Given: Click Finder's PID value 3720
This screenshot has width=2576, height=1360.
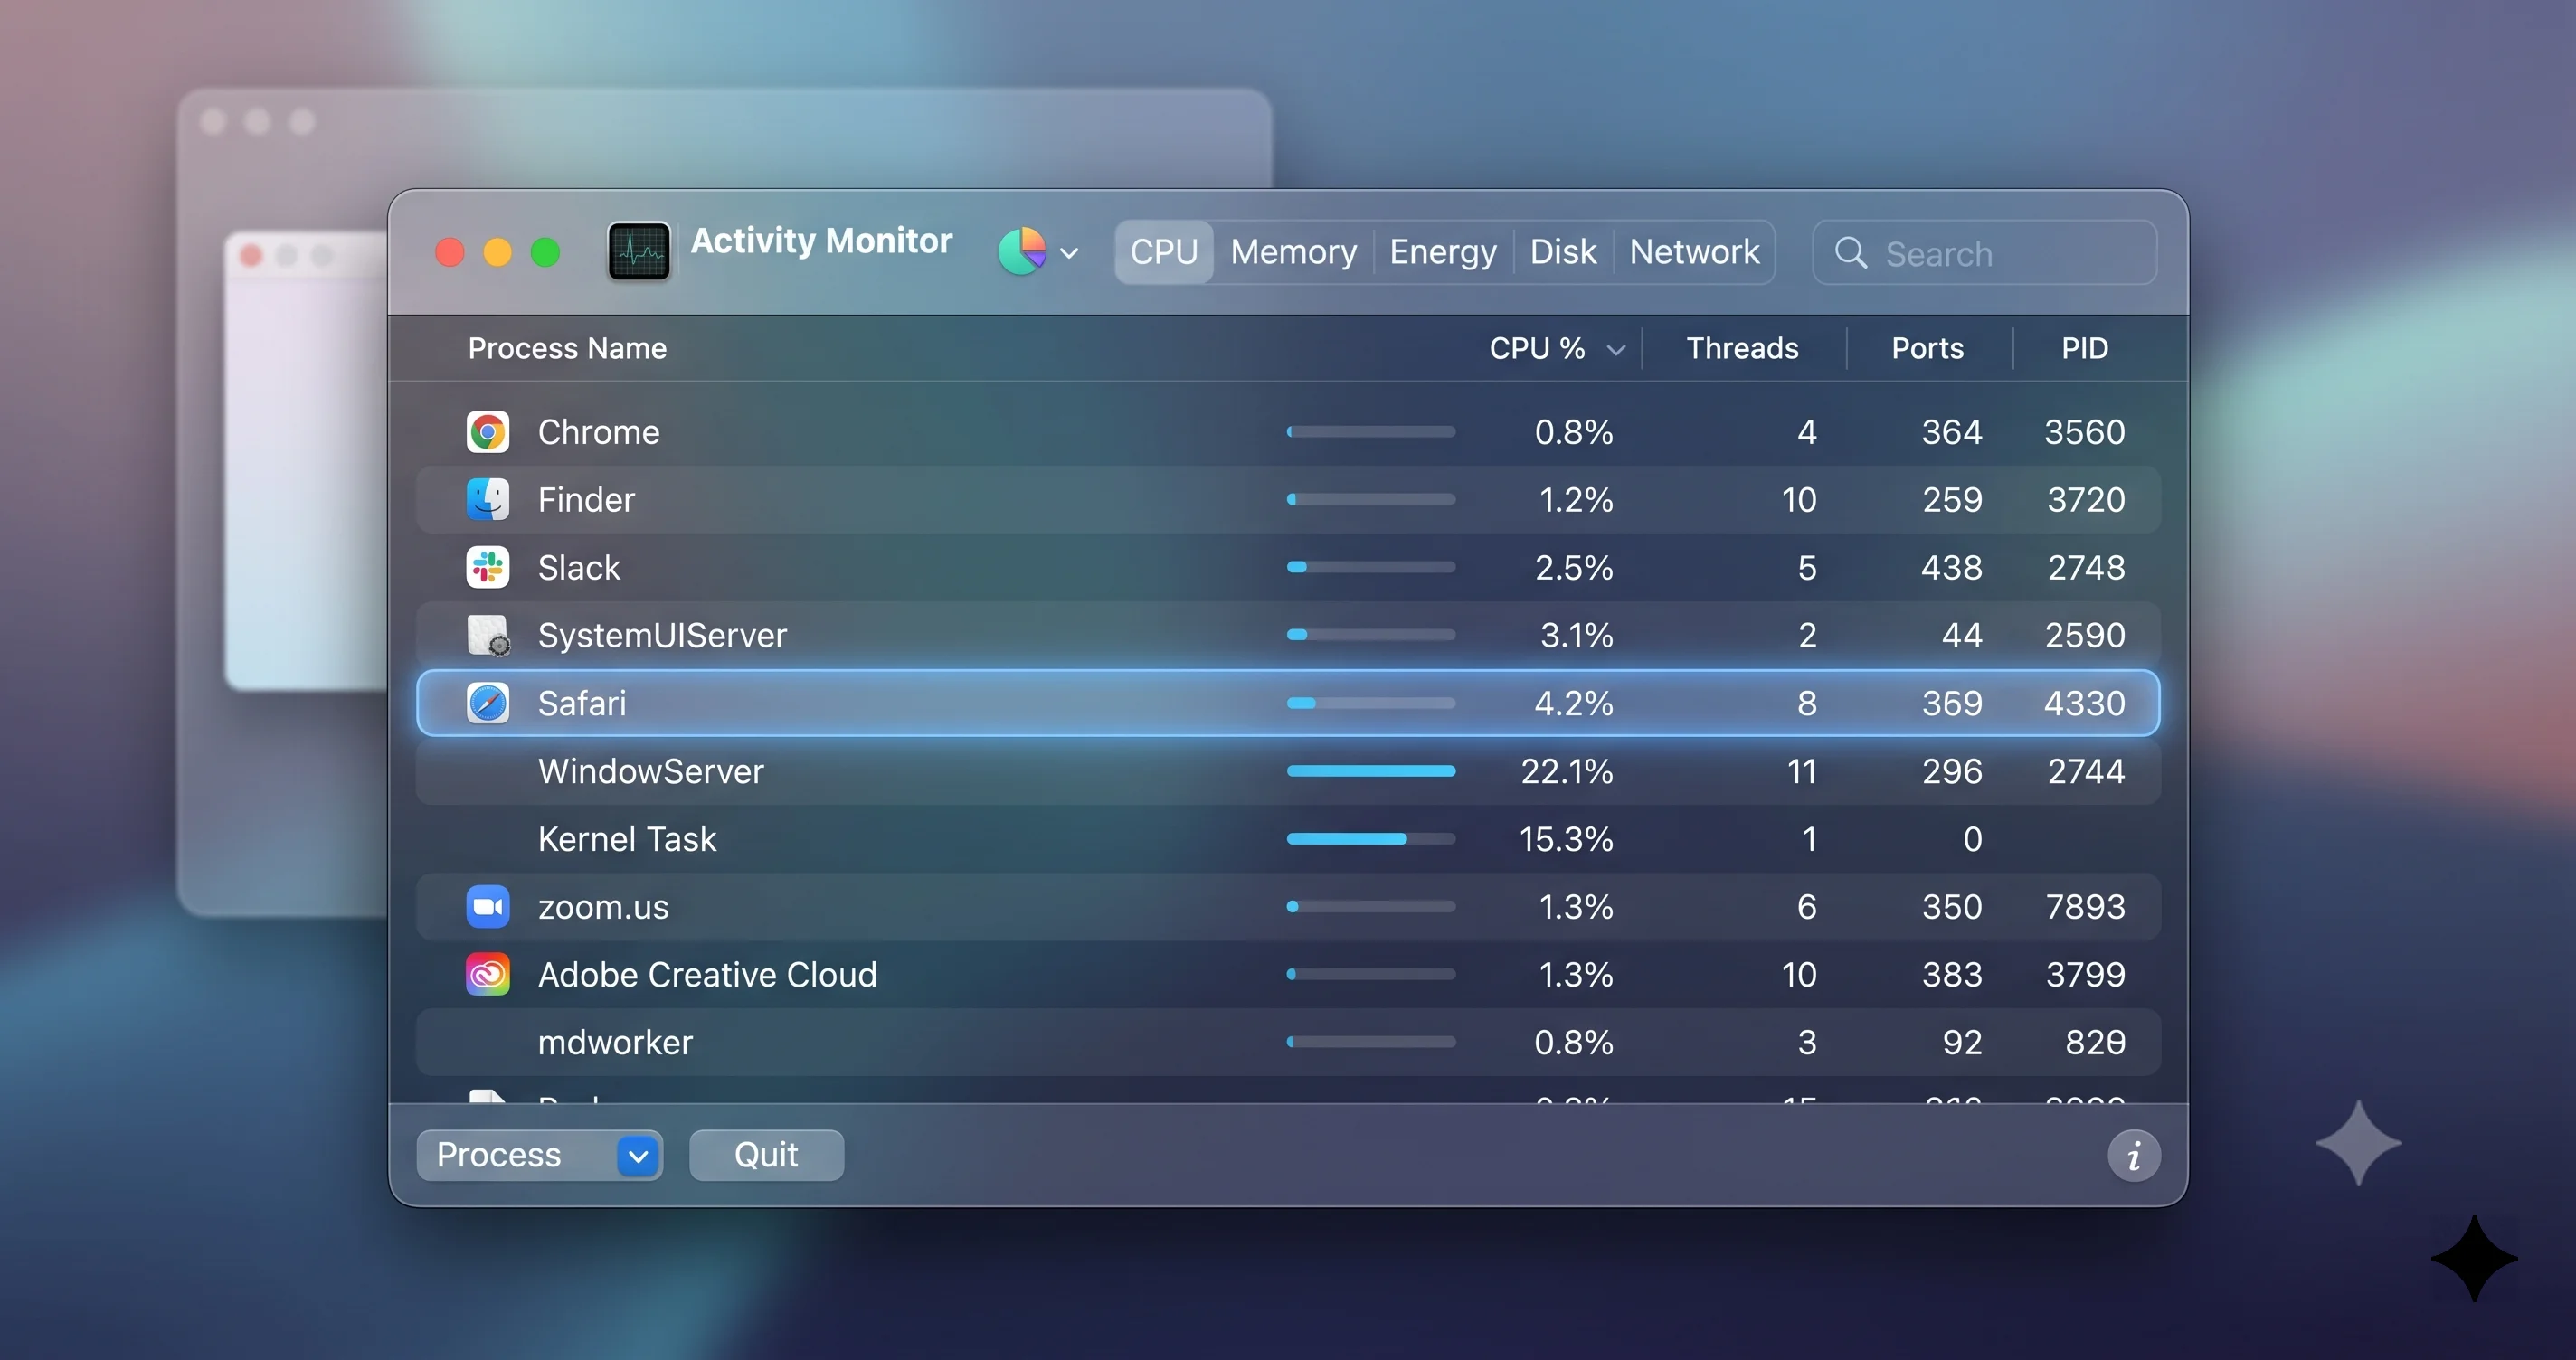Looking at the screenshot, I should [x=2085, y=499].
